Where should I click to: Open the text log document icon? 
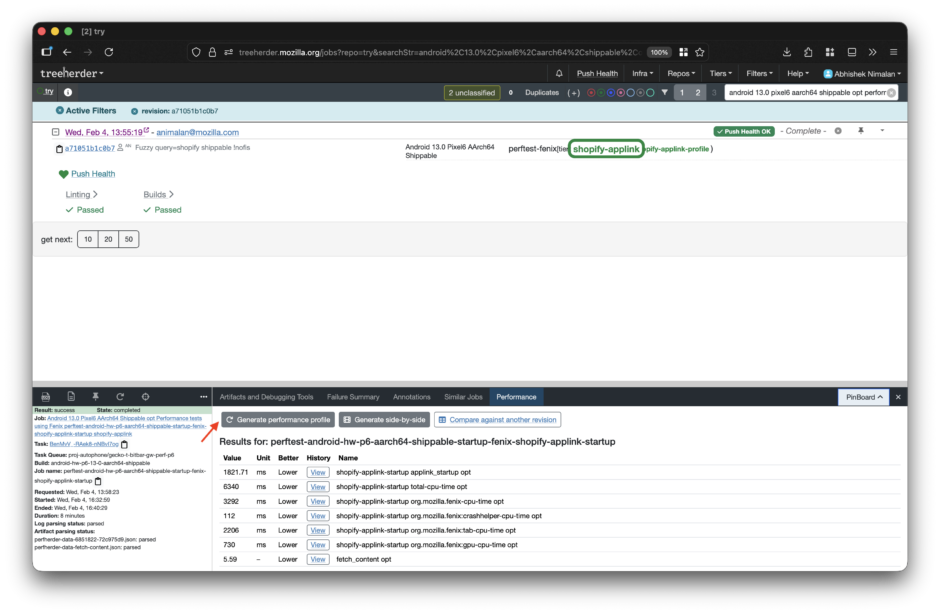(71, 396)
